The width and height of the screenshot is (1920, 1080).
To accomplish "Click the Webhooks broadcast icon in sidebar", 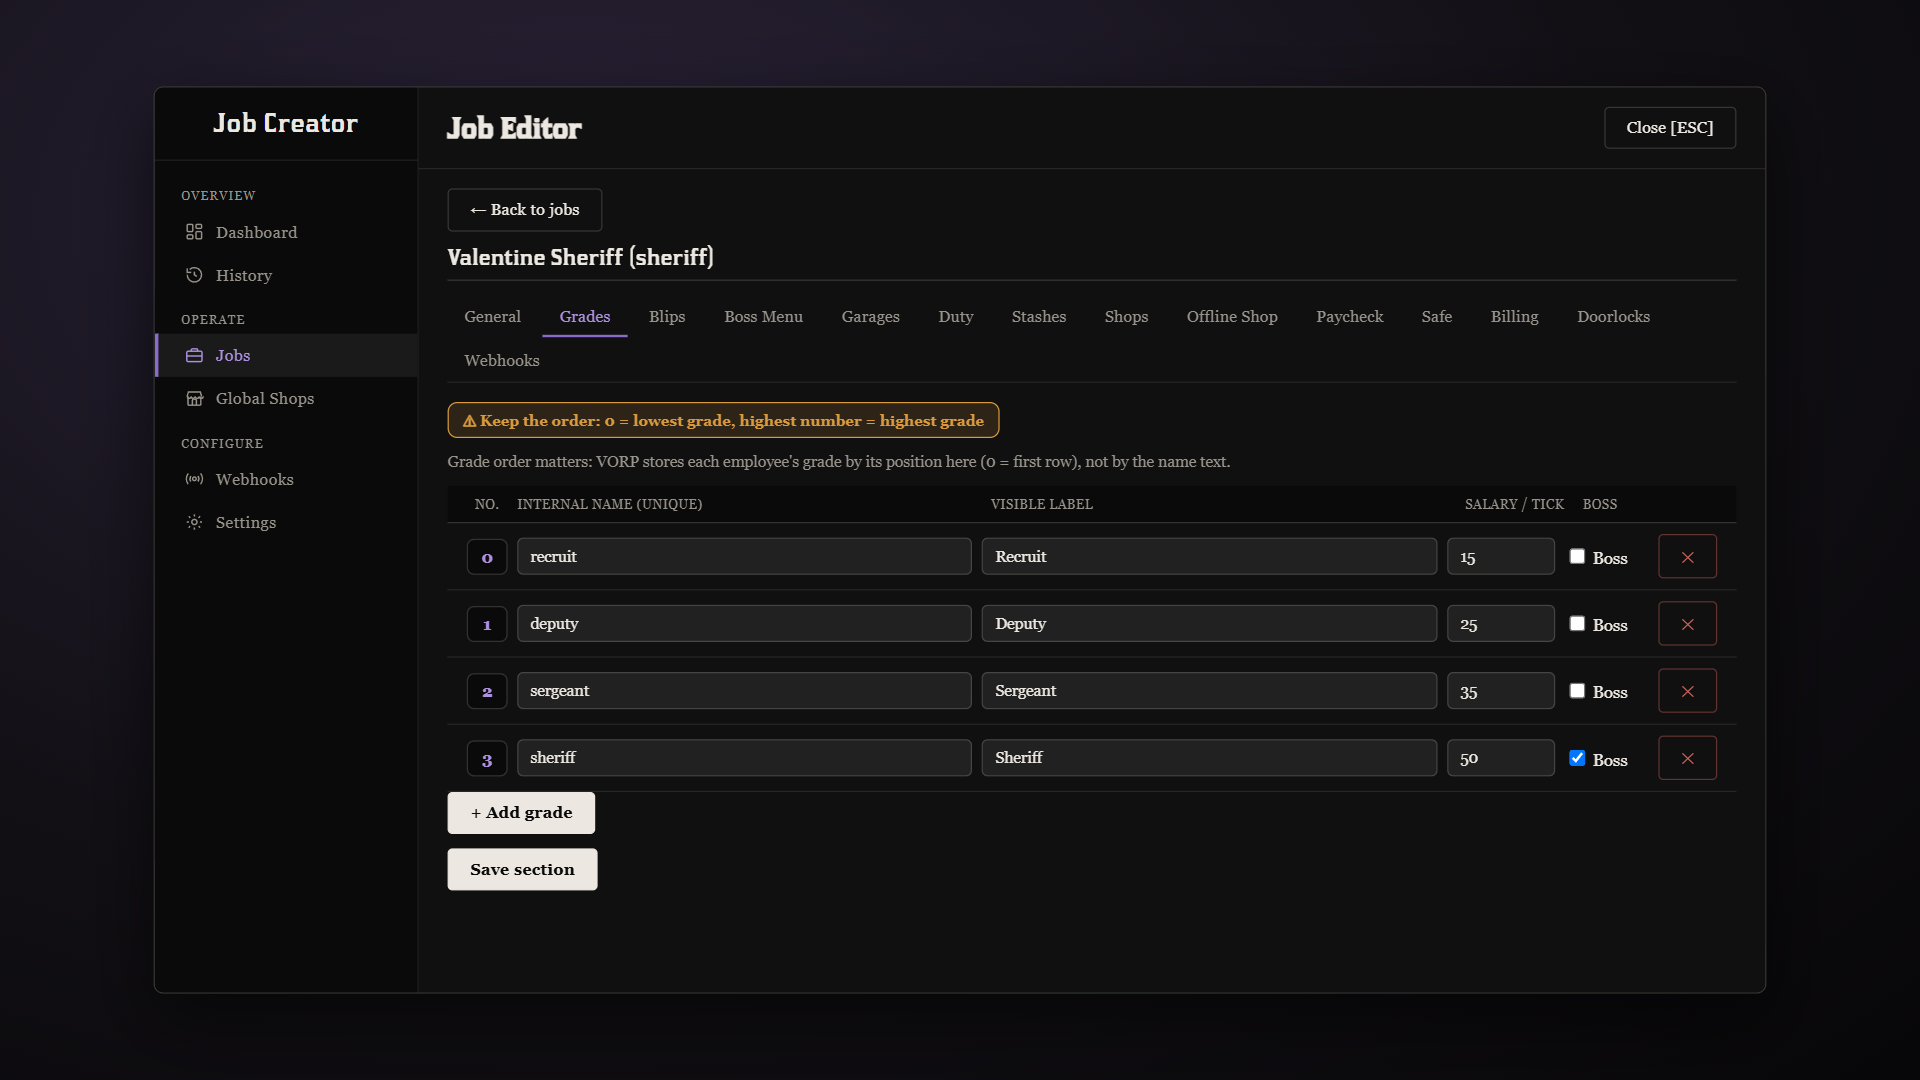I will (x=194, y=479).
